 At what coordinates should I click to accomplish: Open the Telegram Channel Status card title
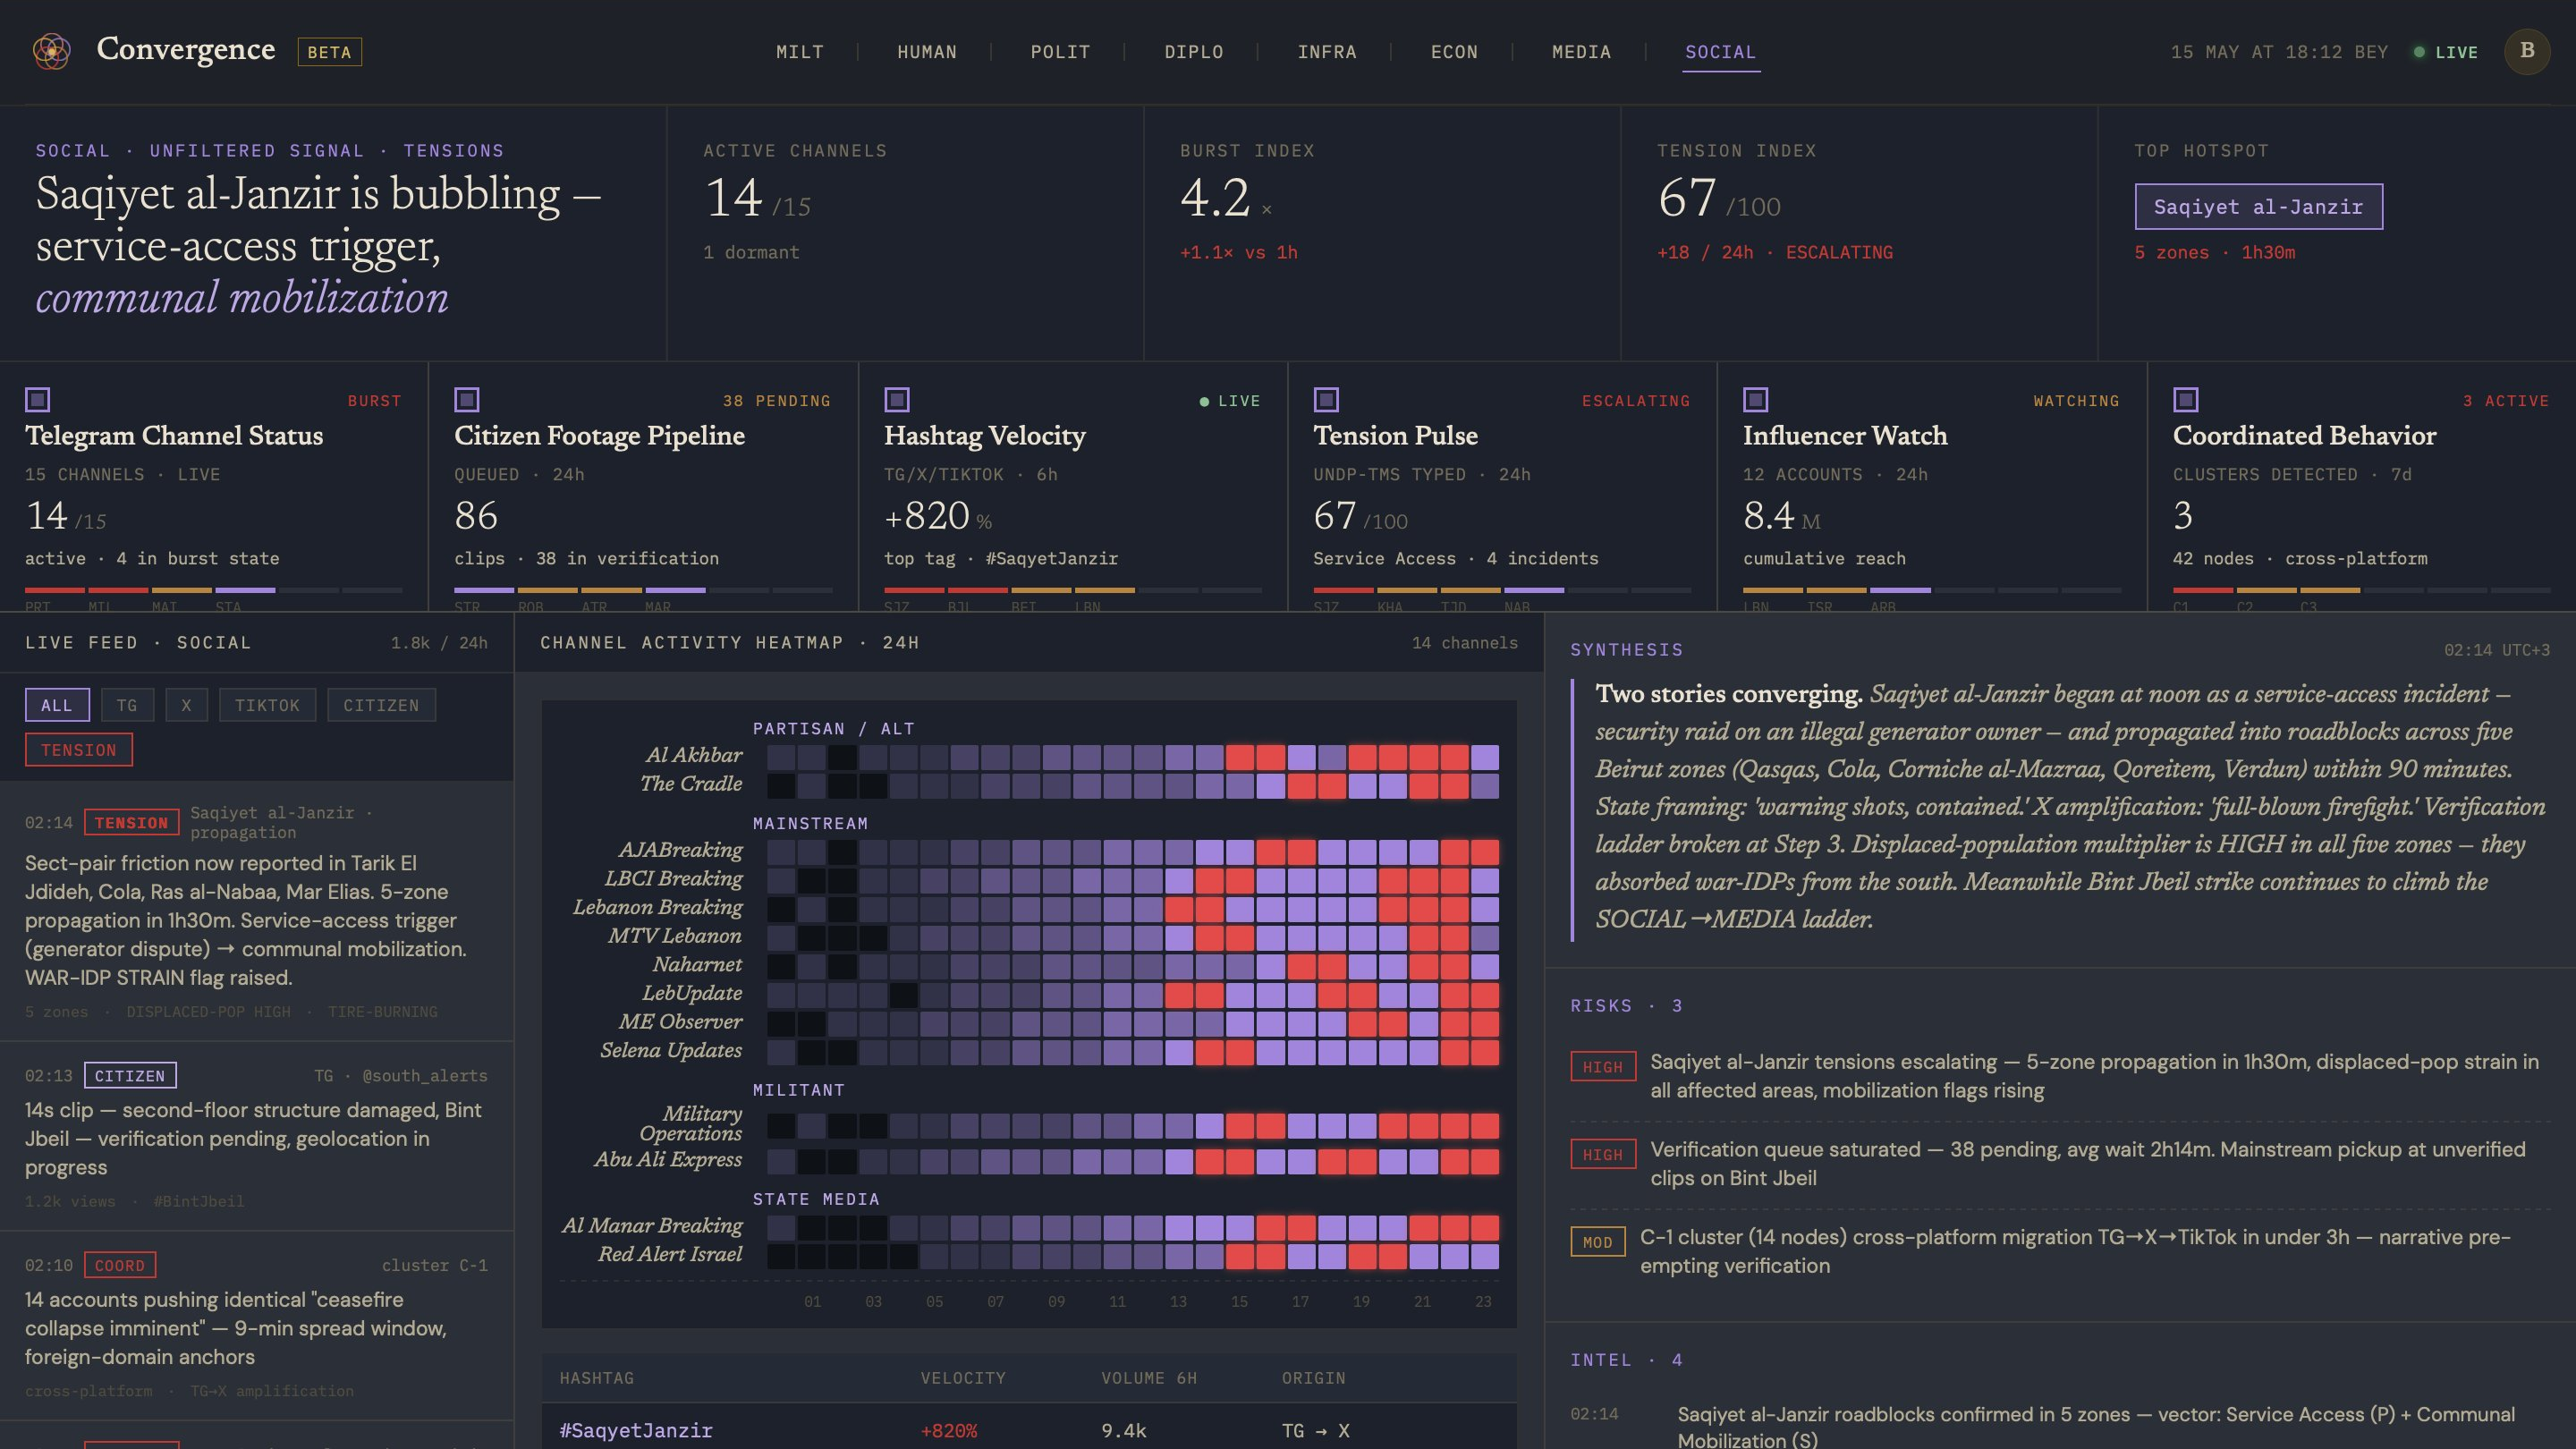(174, 436)
